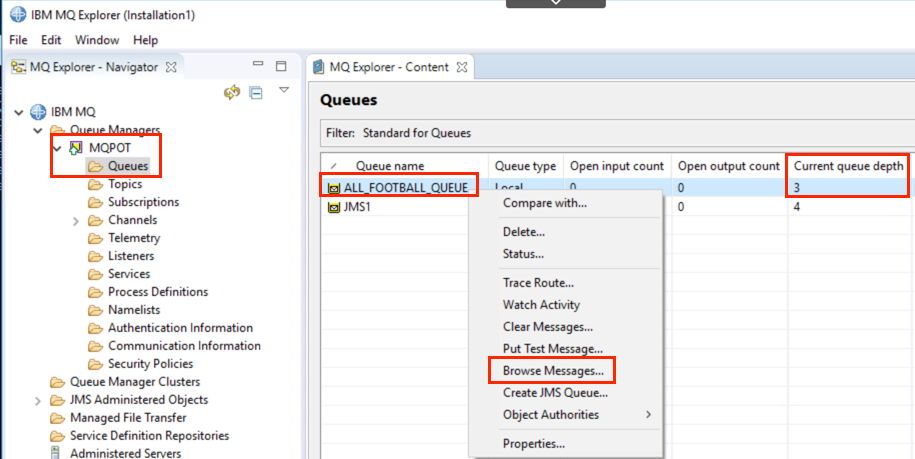Choose Delete... in context menu
The image size is (915, 459).
[x=524, y=232]
